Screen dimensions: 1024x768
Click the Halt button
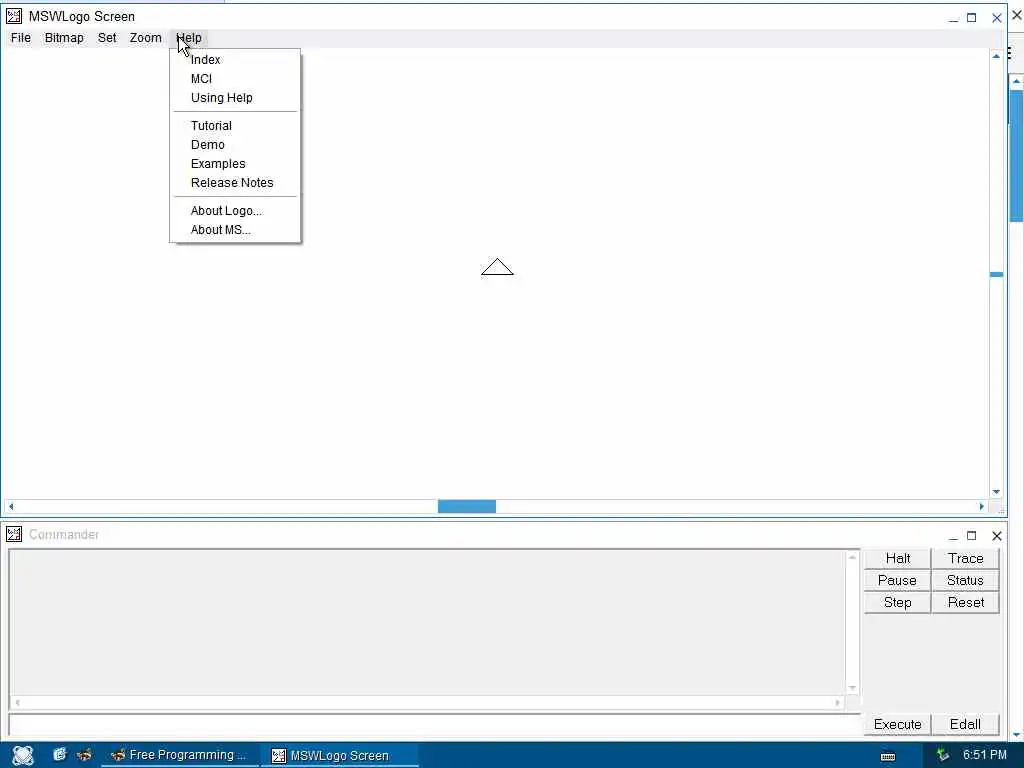tap(897, 558)
